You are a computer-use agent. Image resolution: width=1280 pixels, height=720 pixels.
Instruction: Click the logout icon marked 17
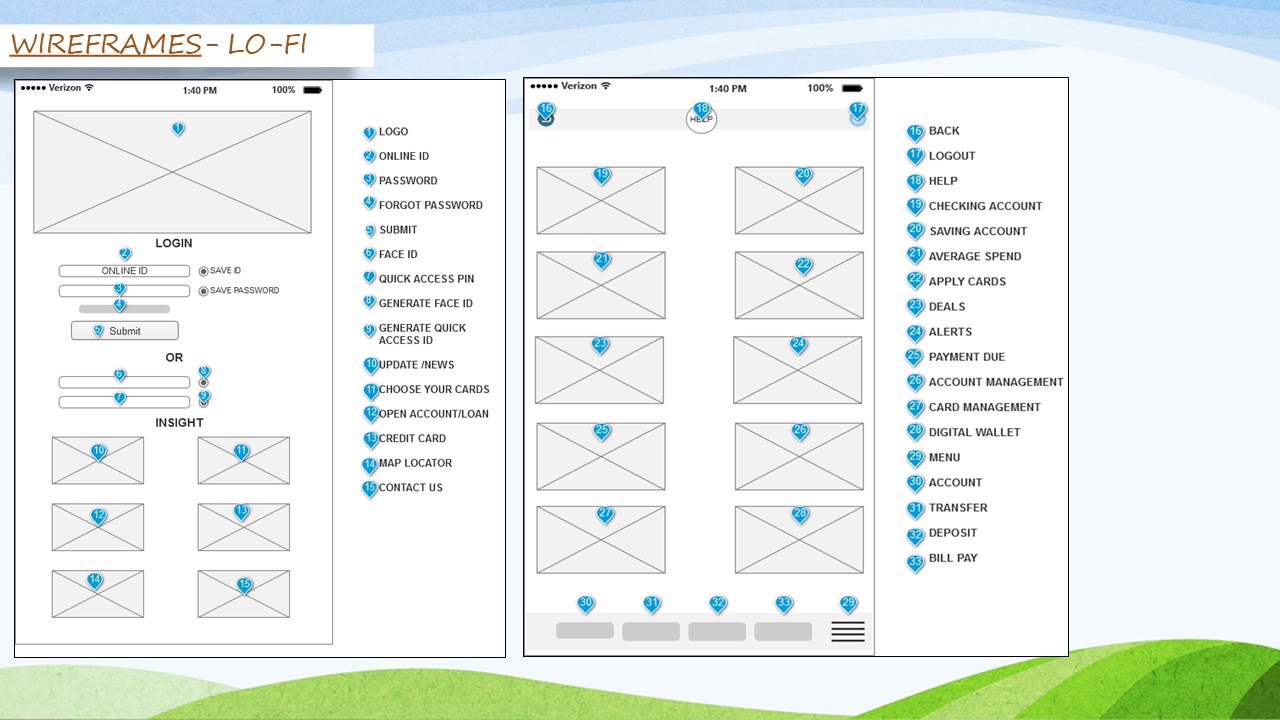coord(857,118)
